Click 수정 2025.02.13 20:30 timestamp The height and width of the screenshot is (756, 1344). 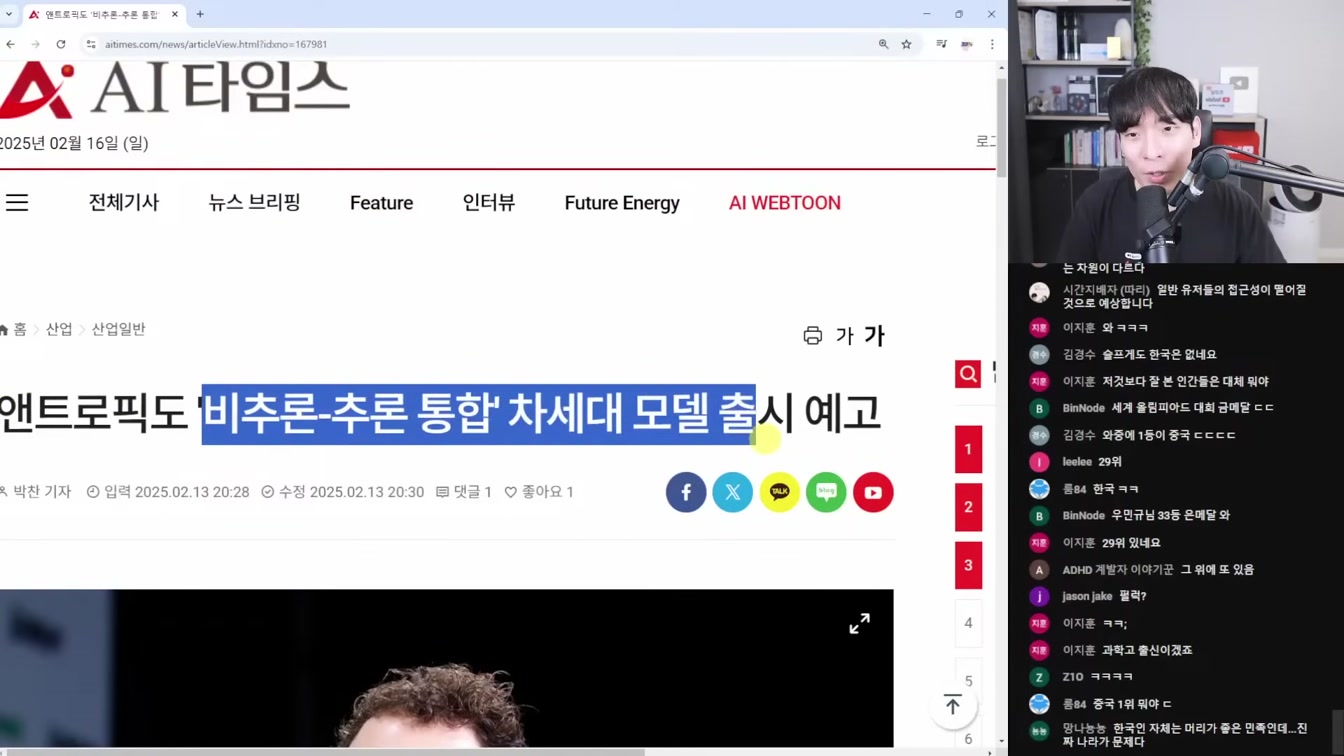343,492
